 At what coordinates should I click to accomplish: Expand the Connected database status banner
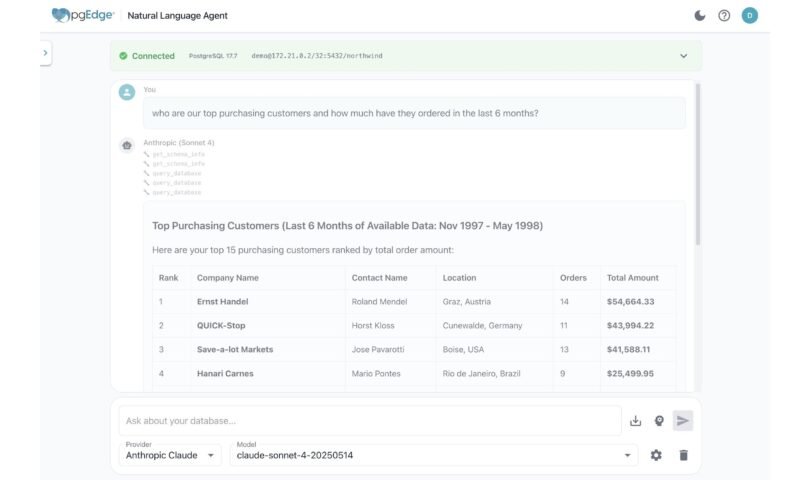pos(683,56)
